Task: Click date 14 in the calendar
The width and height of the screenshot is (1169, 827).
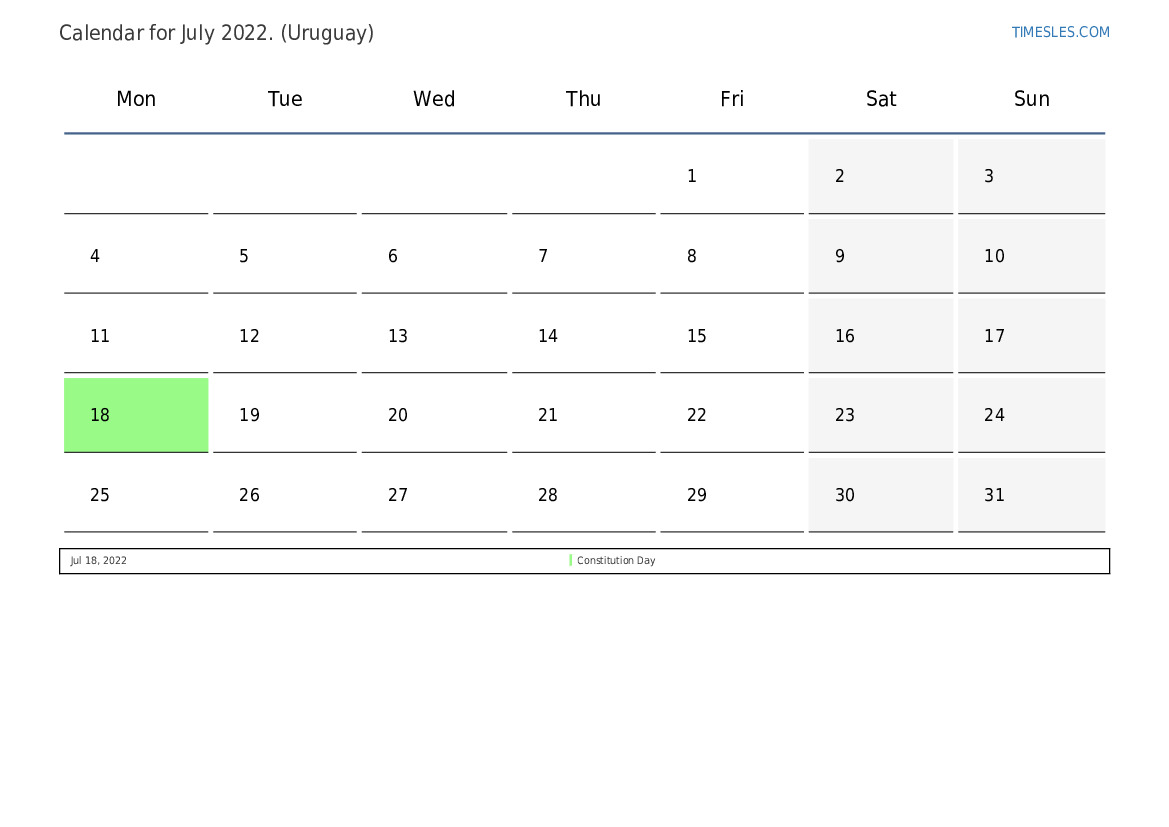Action: tap(584, 336)
